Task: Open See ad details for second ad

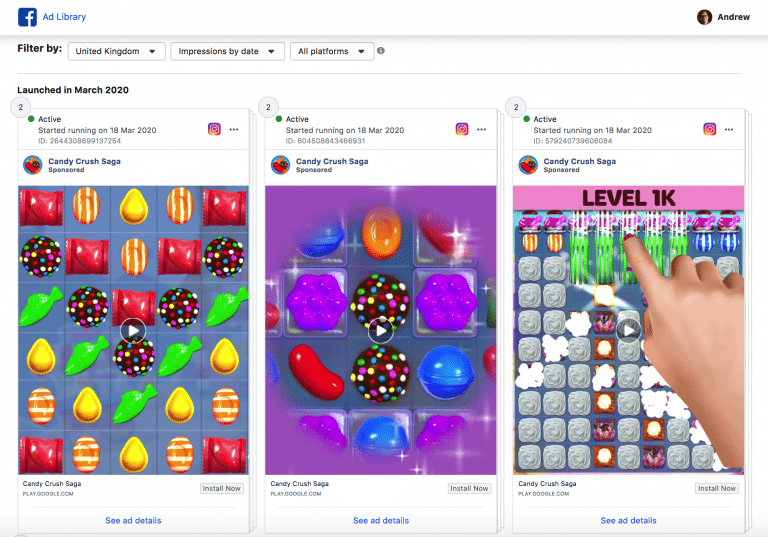Action: point(381,520)
